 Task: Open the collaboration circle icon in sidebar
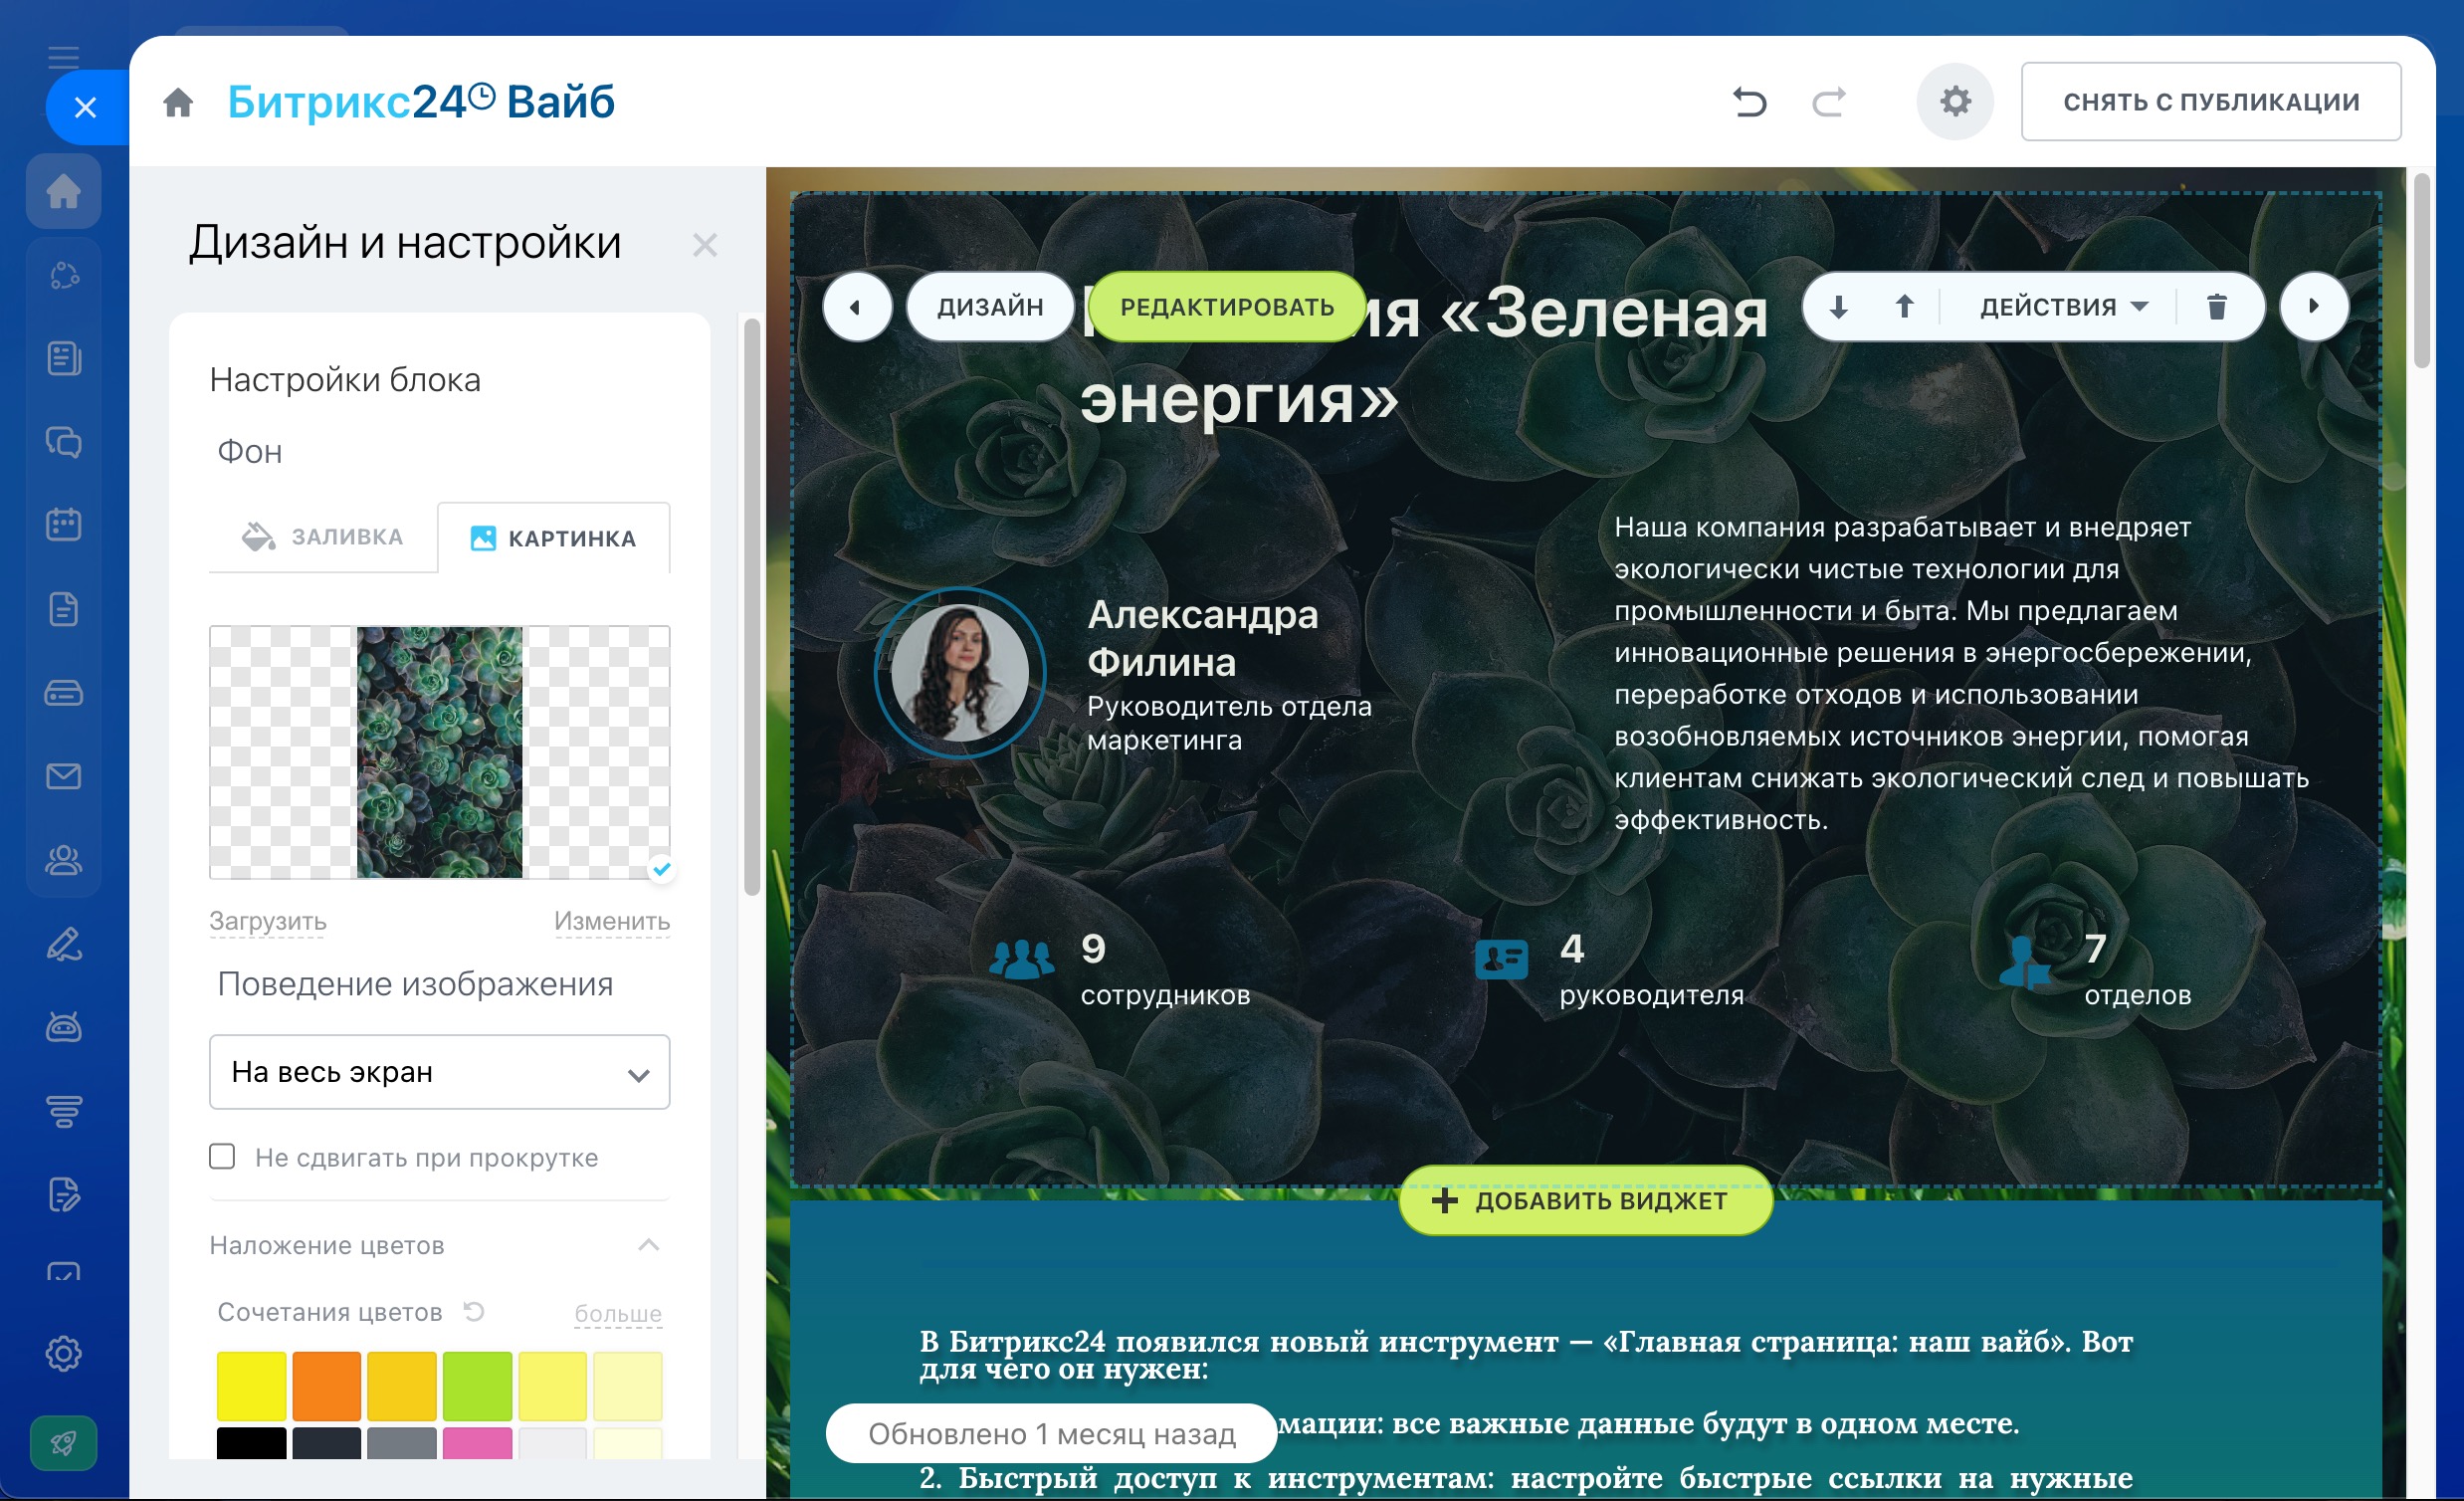point(64,275)
